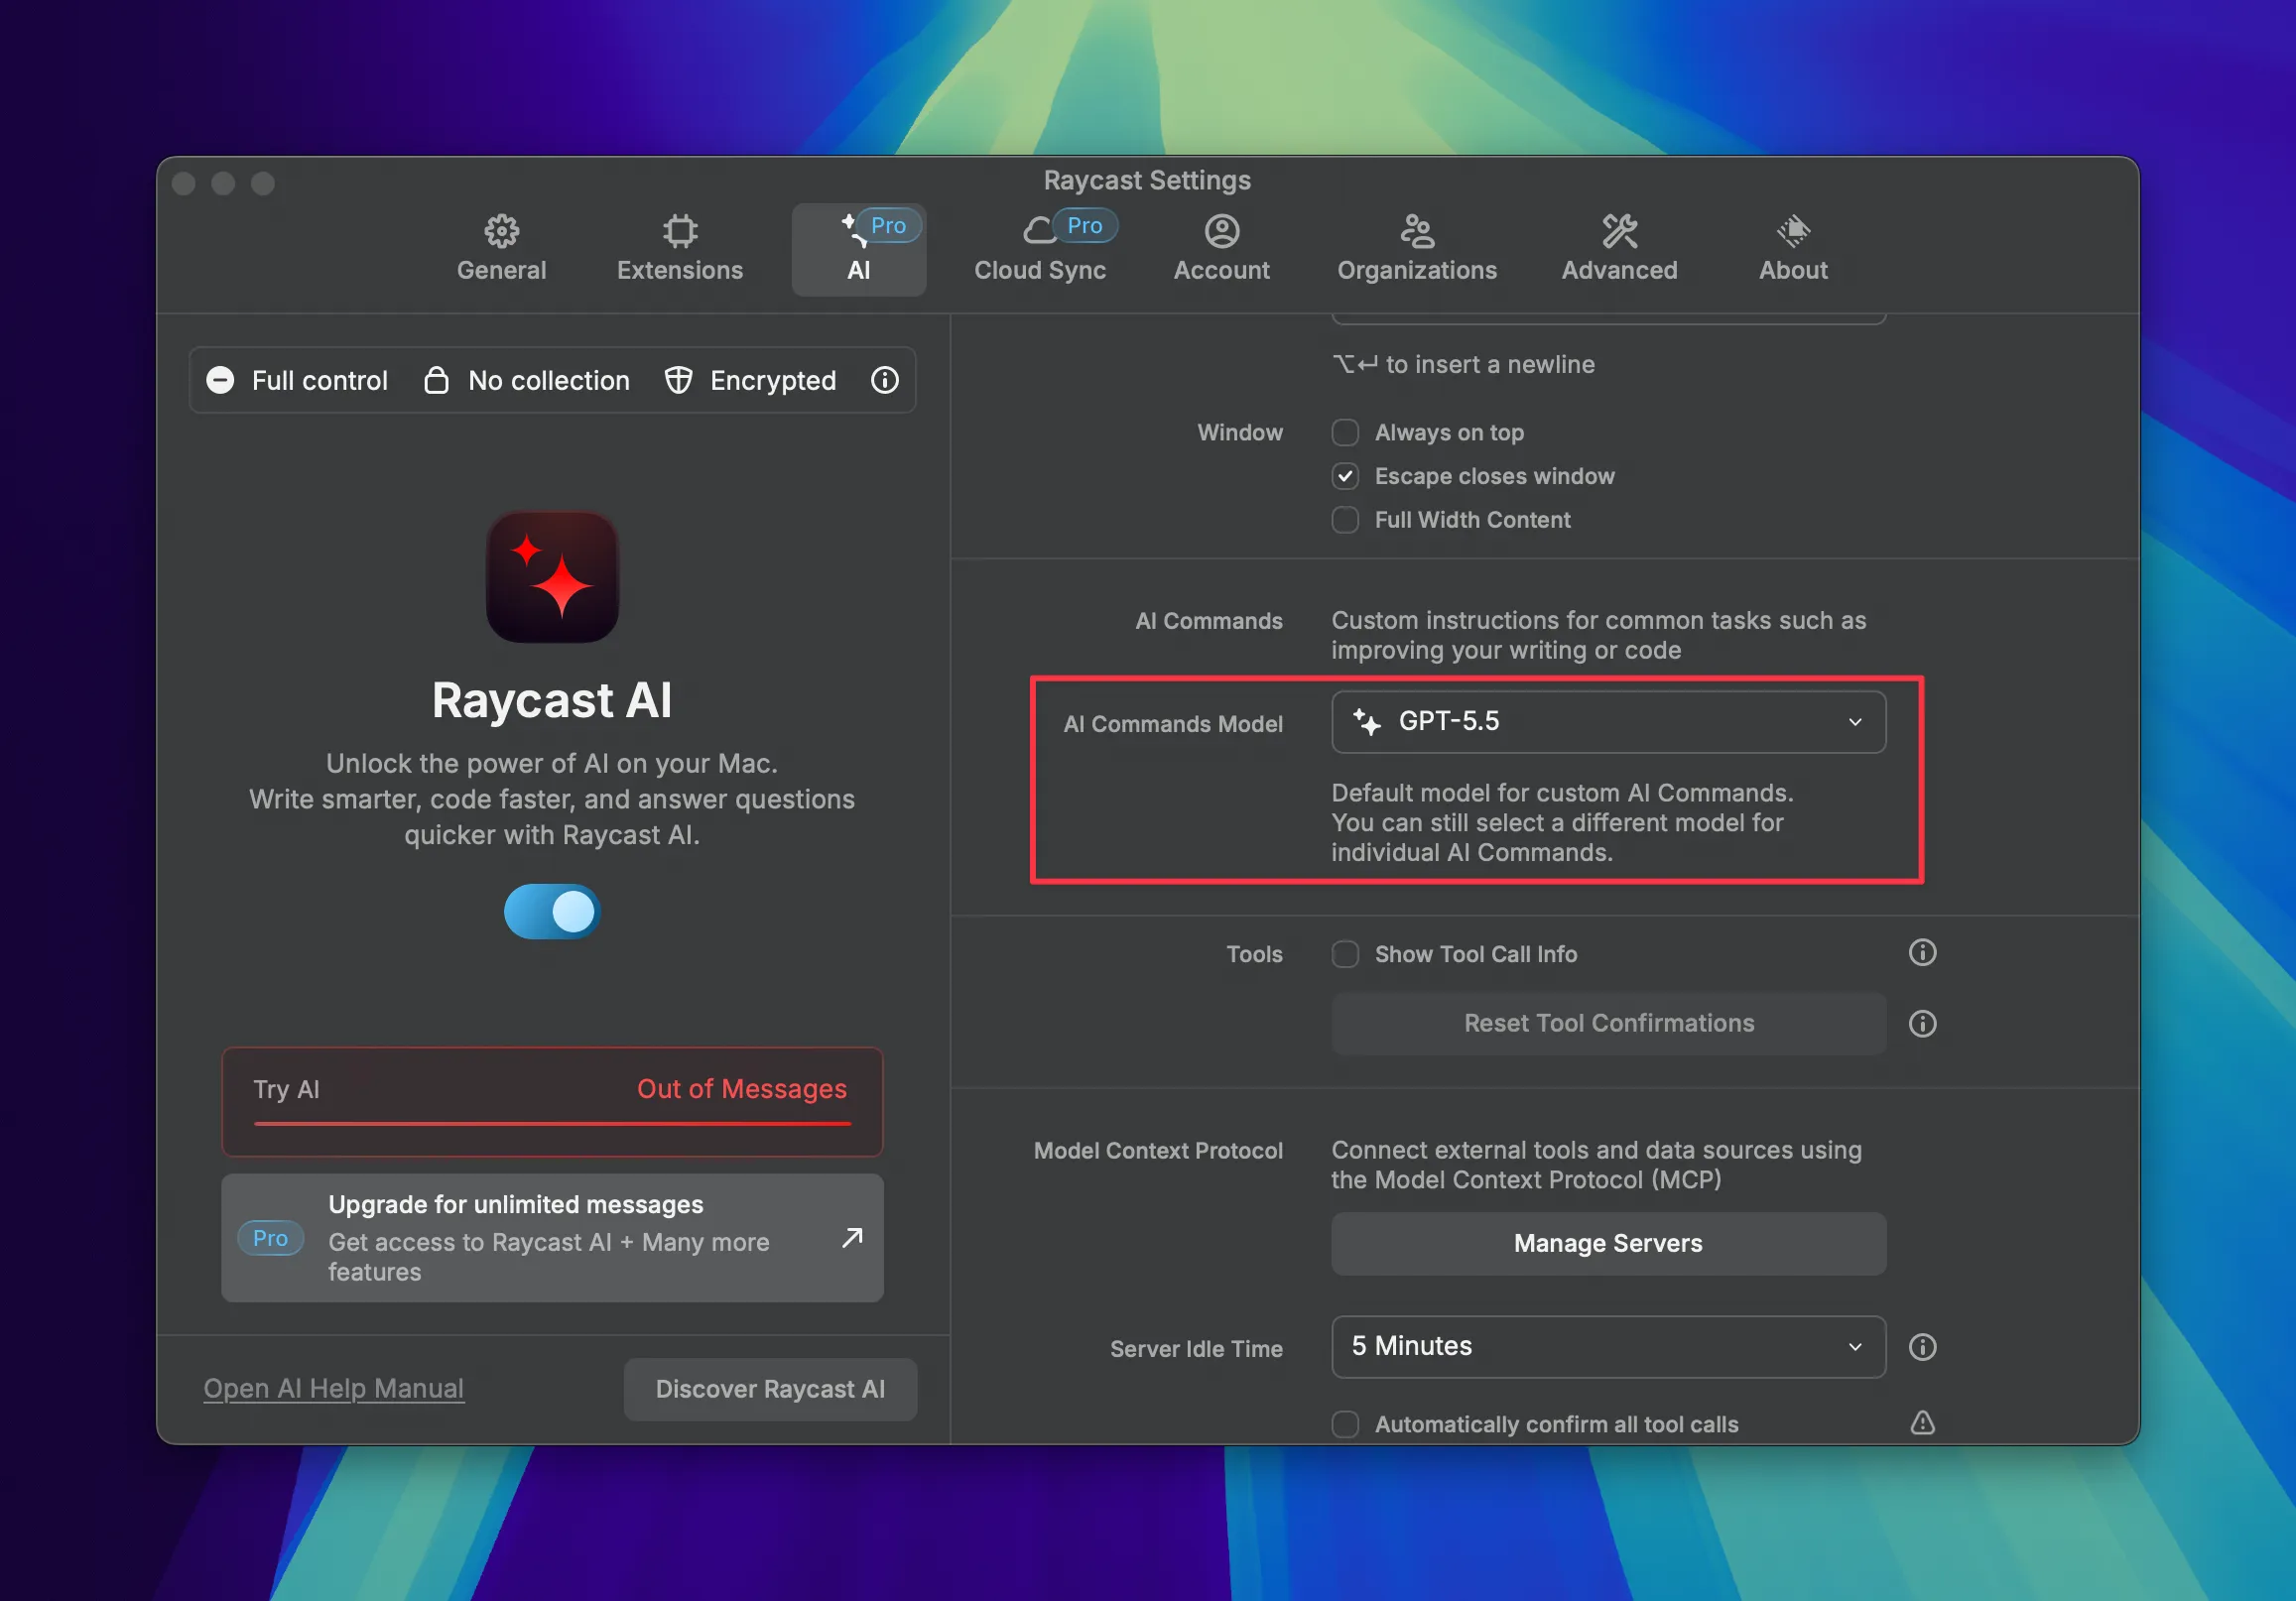Click the No collection lock icon
The height and width of the screenshot is (1601, 2296).
pos(436,380)
